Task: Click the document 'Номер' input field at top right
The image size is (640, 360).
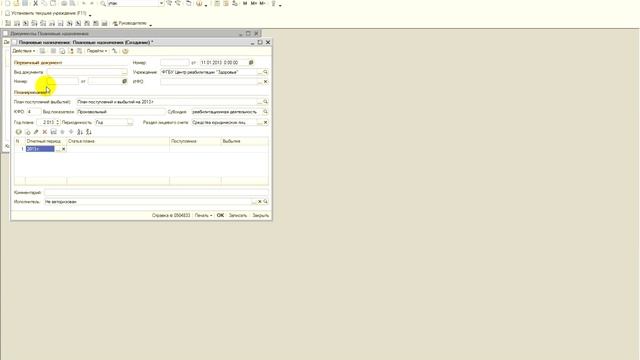Action: (175, 62)
